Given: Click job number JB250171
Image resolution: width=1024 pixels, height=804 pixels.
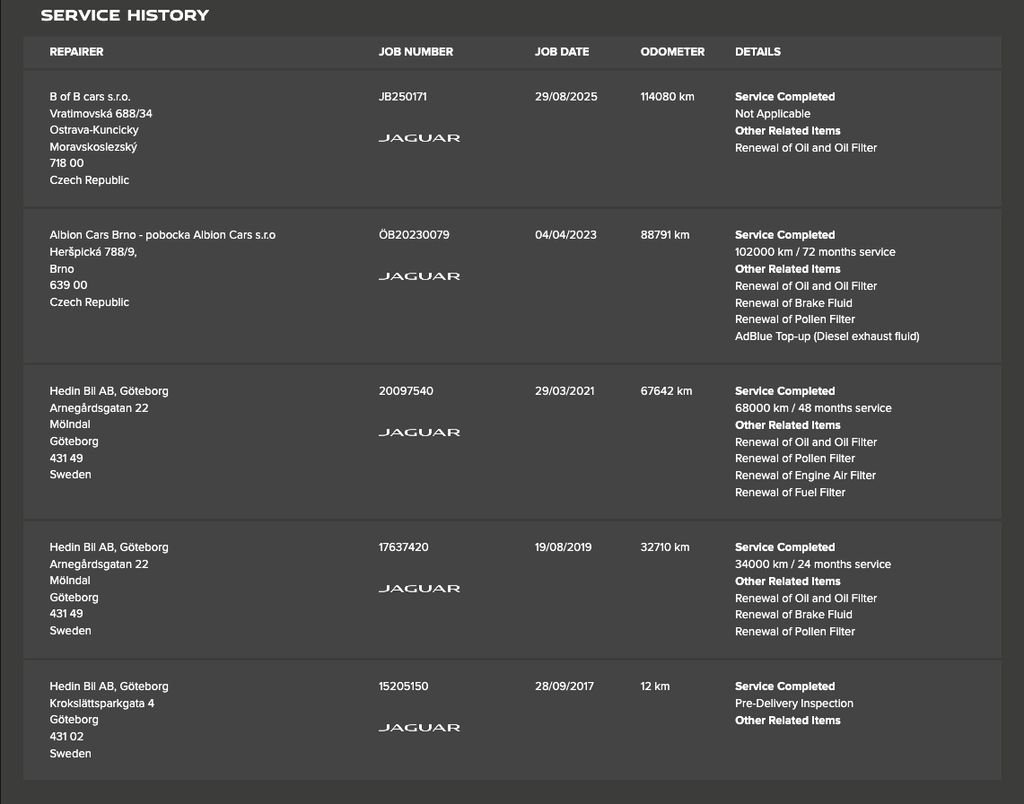Looking at the screenshot, I should pyautogui.click(x=403, y=97).
